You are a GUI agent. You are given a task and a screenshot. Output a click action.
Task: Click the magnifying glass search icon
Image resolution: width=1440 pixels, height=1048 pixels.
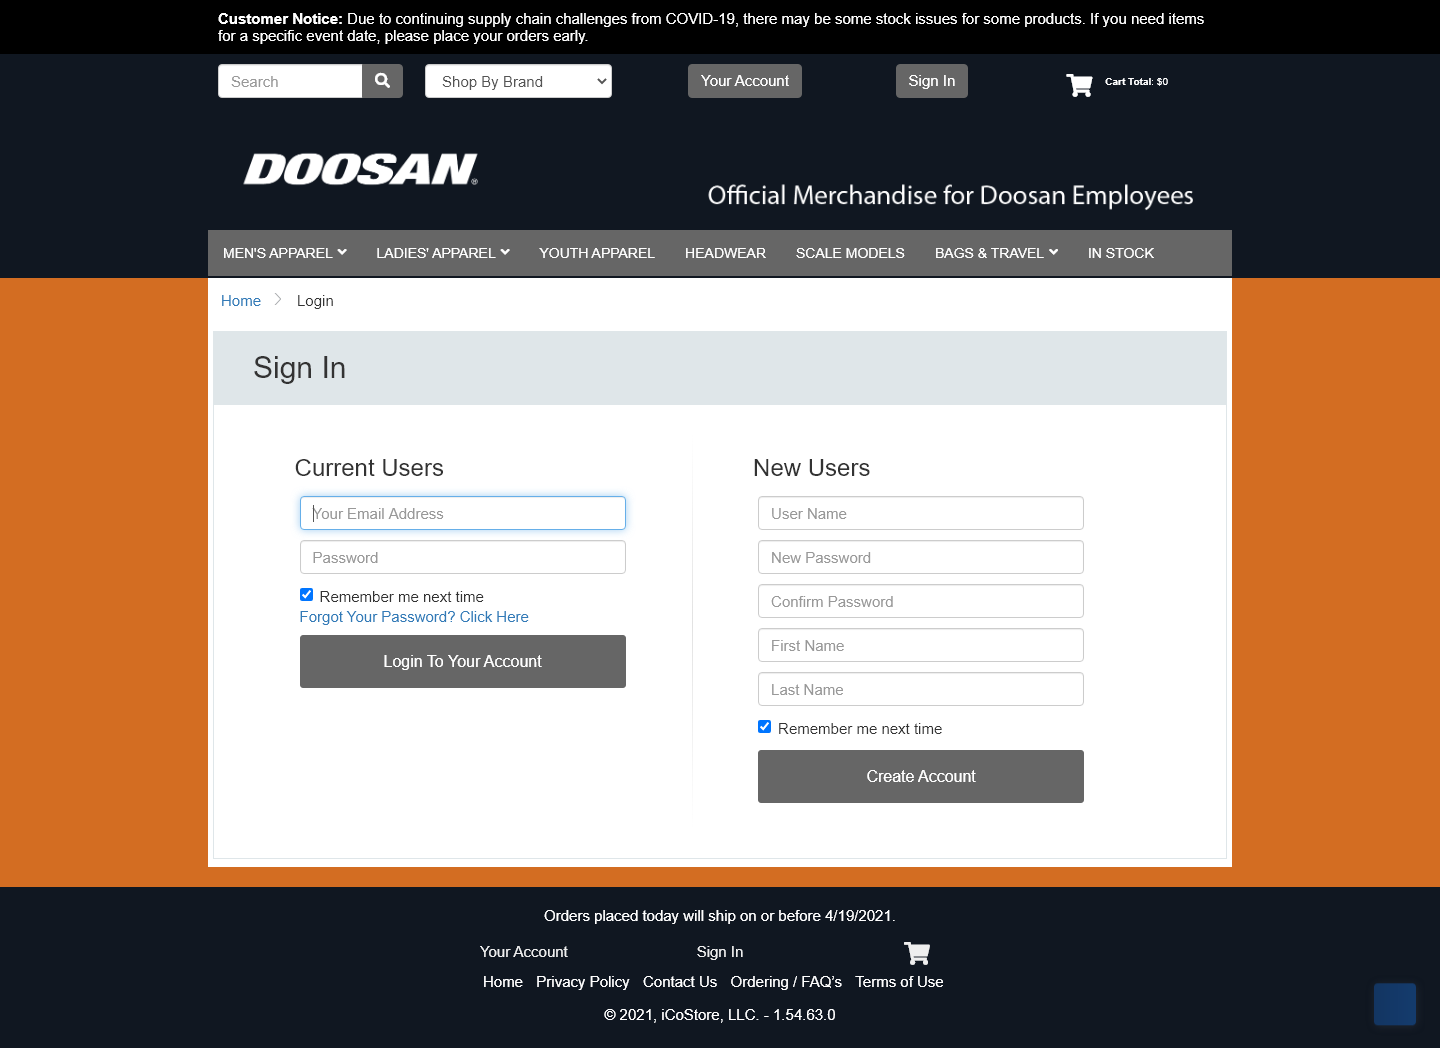[x=382, y=81]
